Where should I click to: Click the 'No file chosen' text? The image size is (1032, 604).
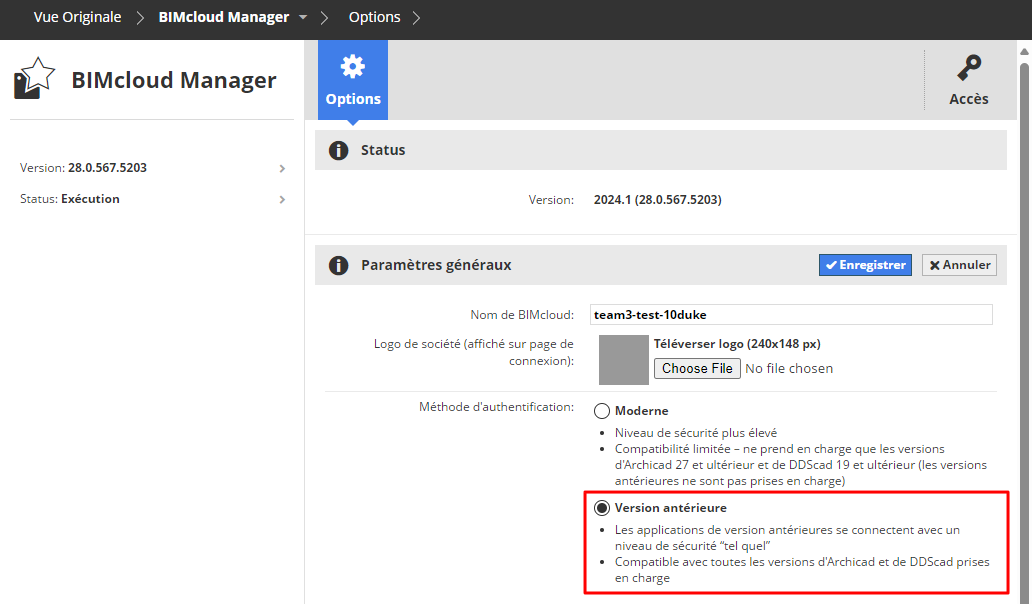789,368
